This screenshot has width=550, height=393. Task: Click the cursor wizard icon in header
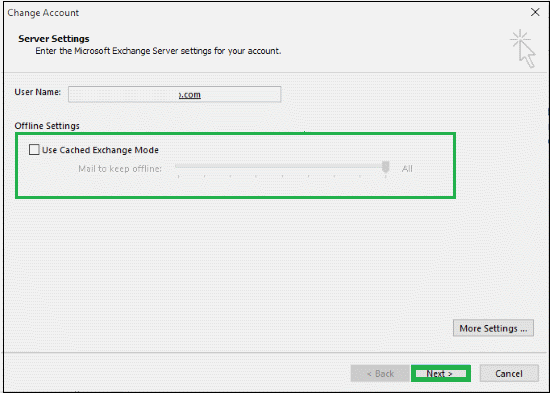(523, 48)
